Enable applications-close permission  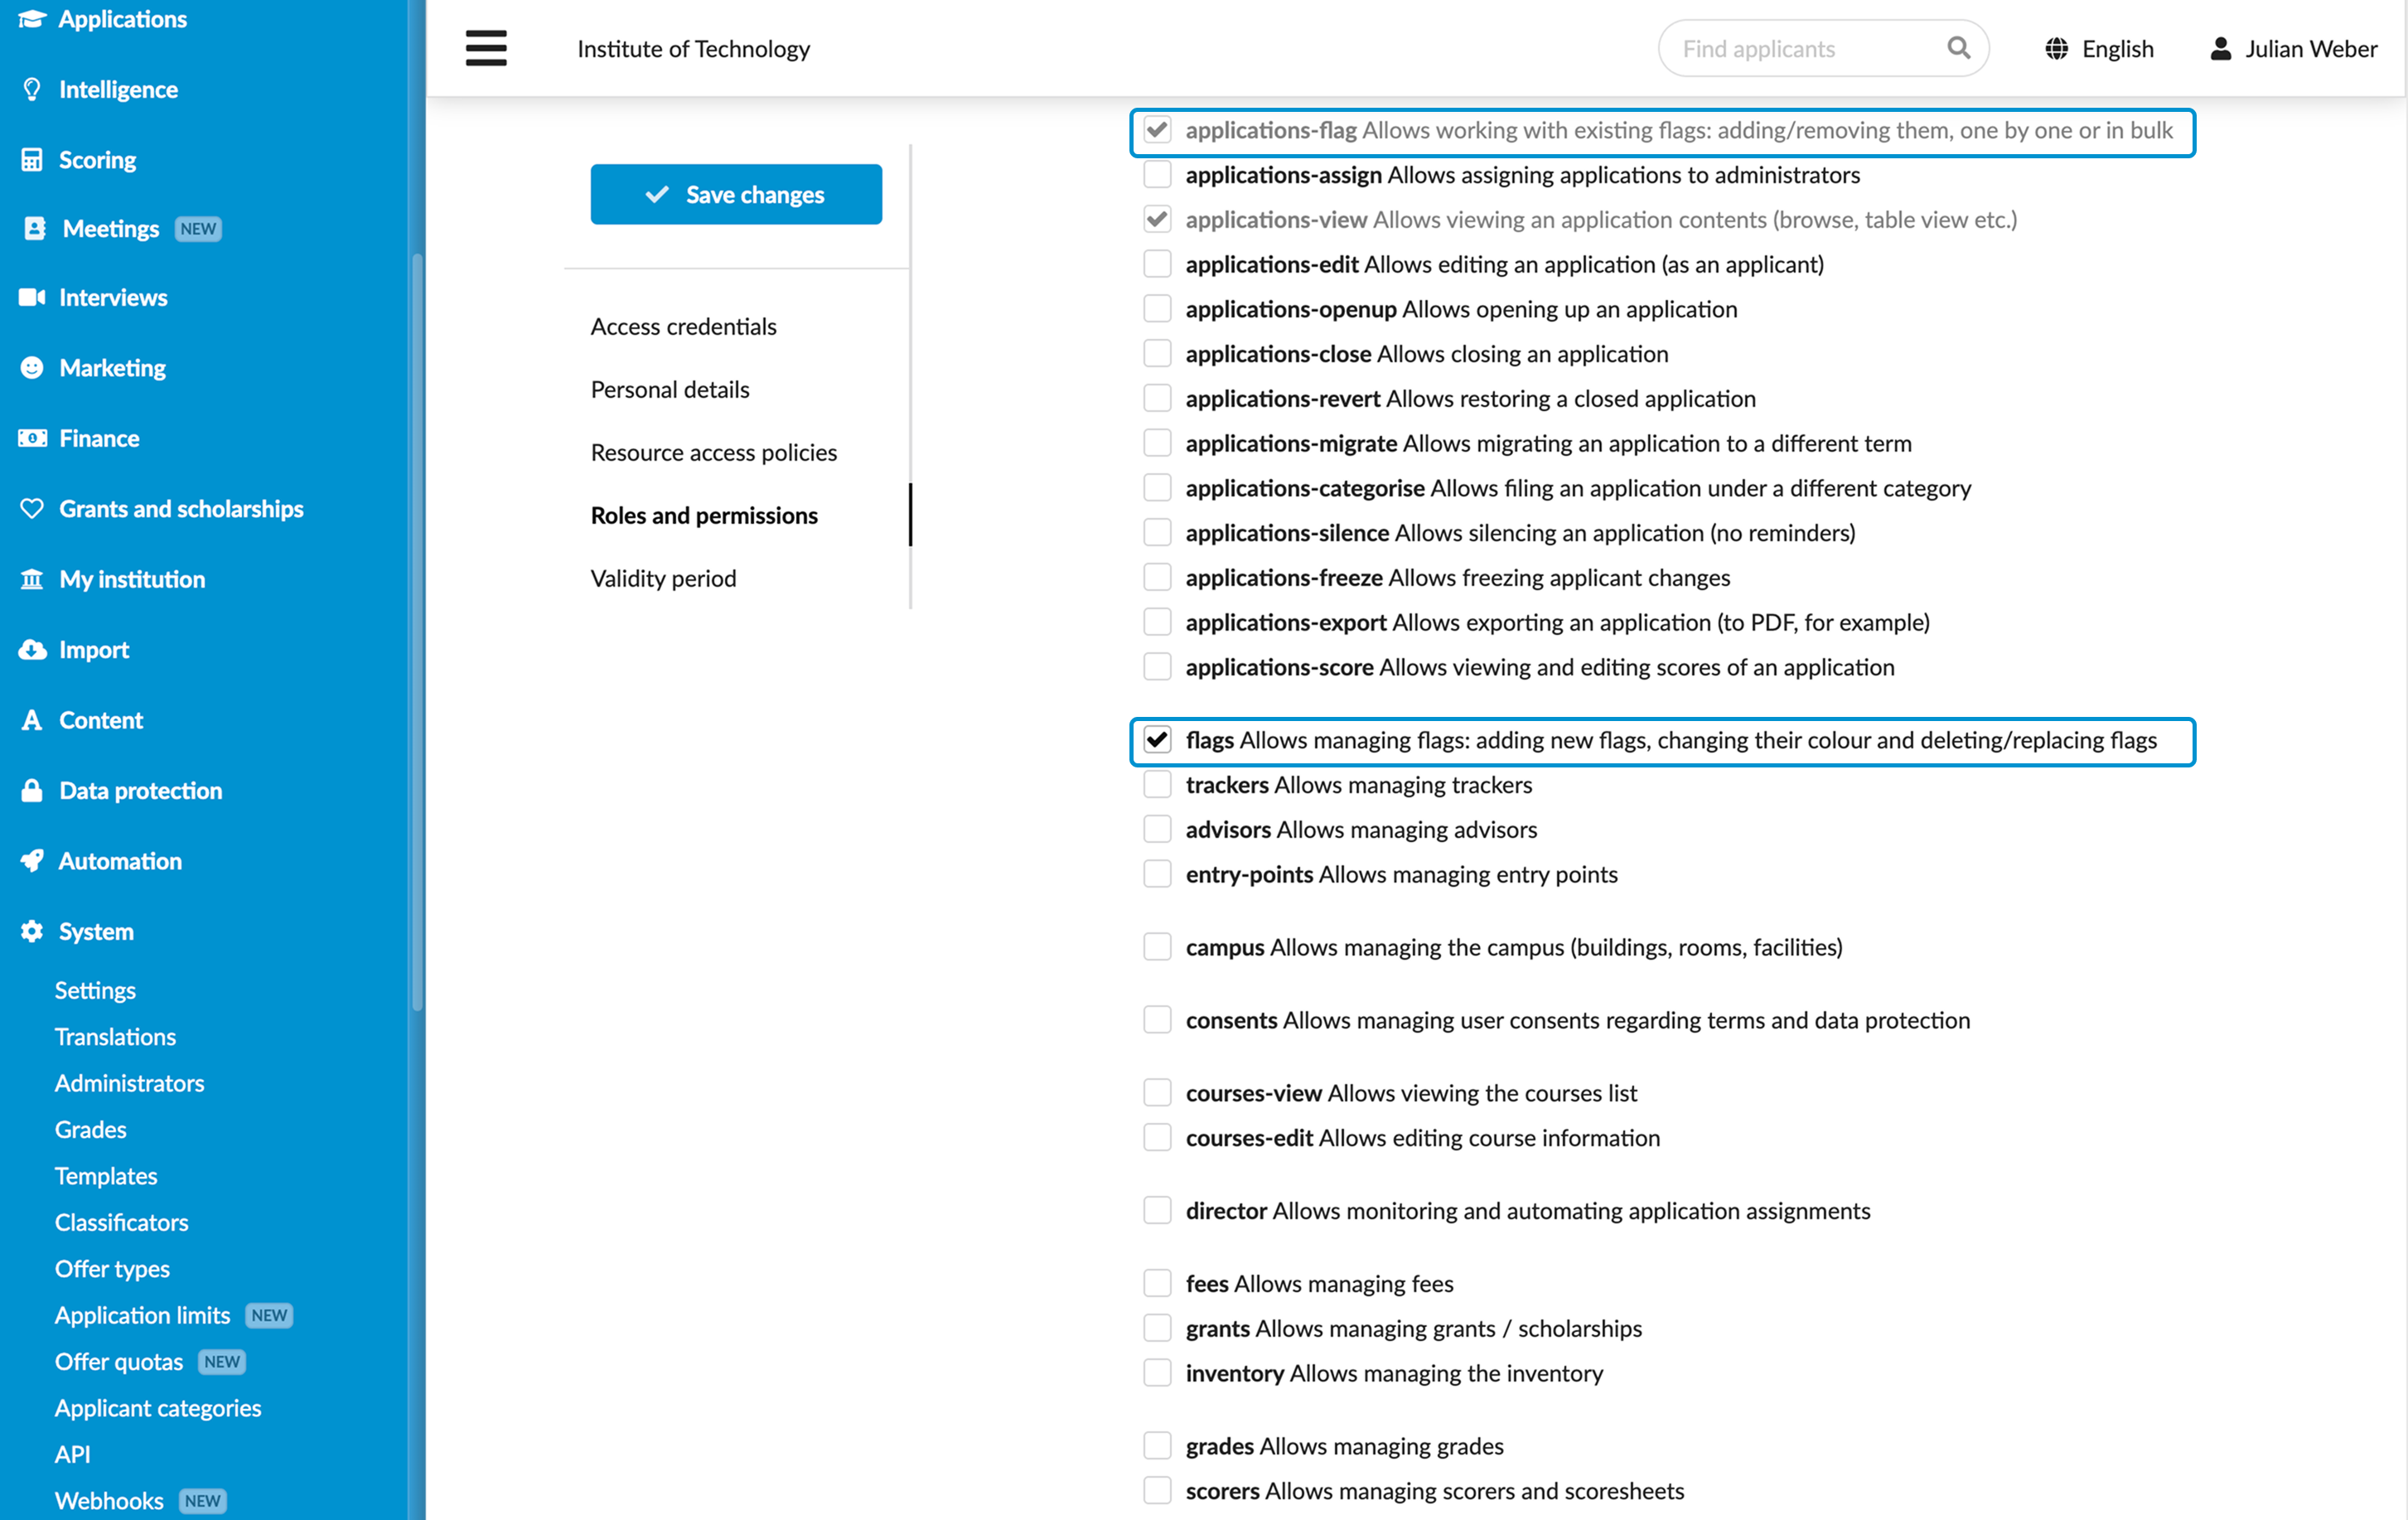pyautogui.click(x=1157, y=354)
